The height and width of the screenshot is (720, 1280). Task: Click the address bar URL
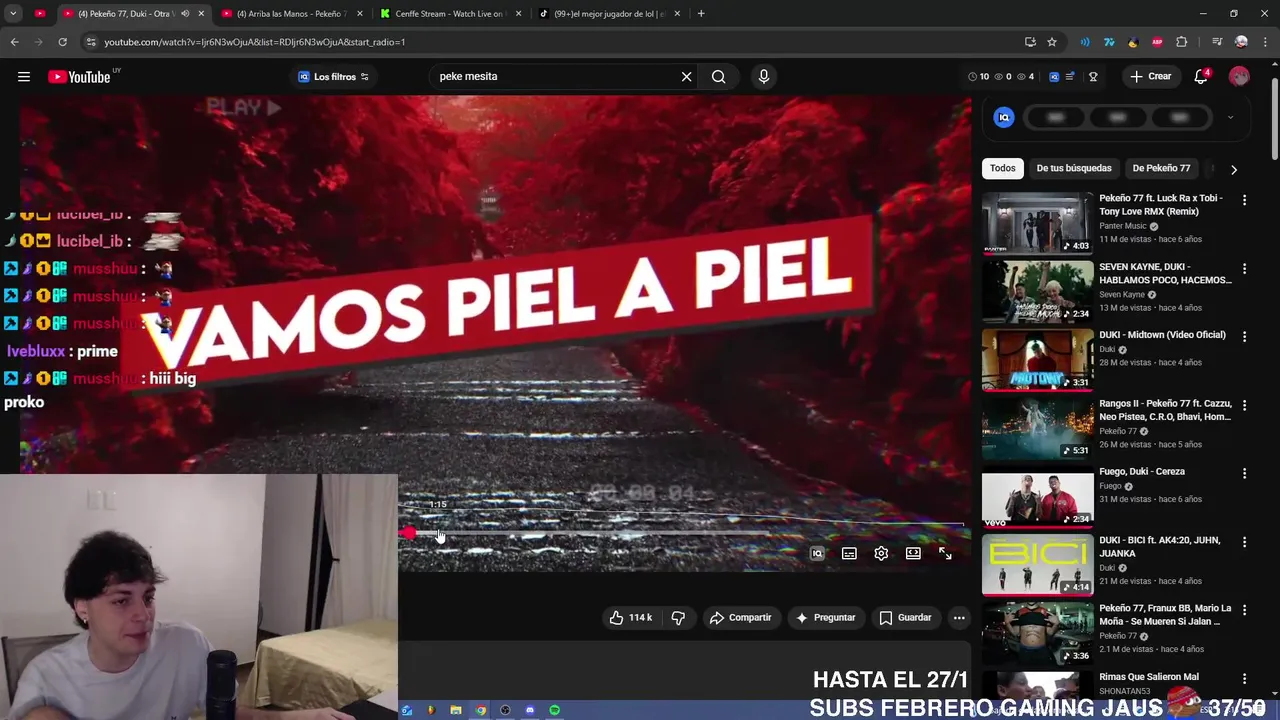click(255, 42)
